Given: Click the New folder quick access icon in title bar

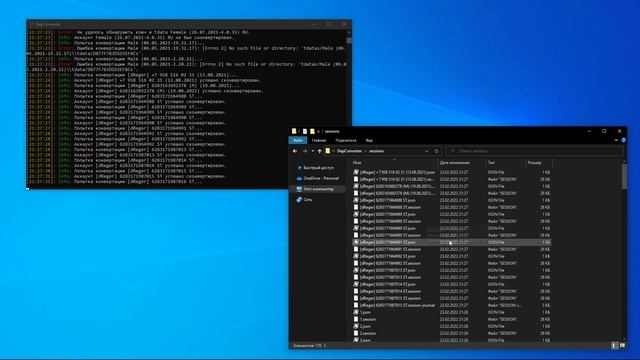Looking at the screenshot, I should coord(312,131).
